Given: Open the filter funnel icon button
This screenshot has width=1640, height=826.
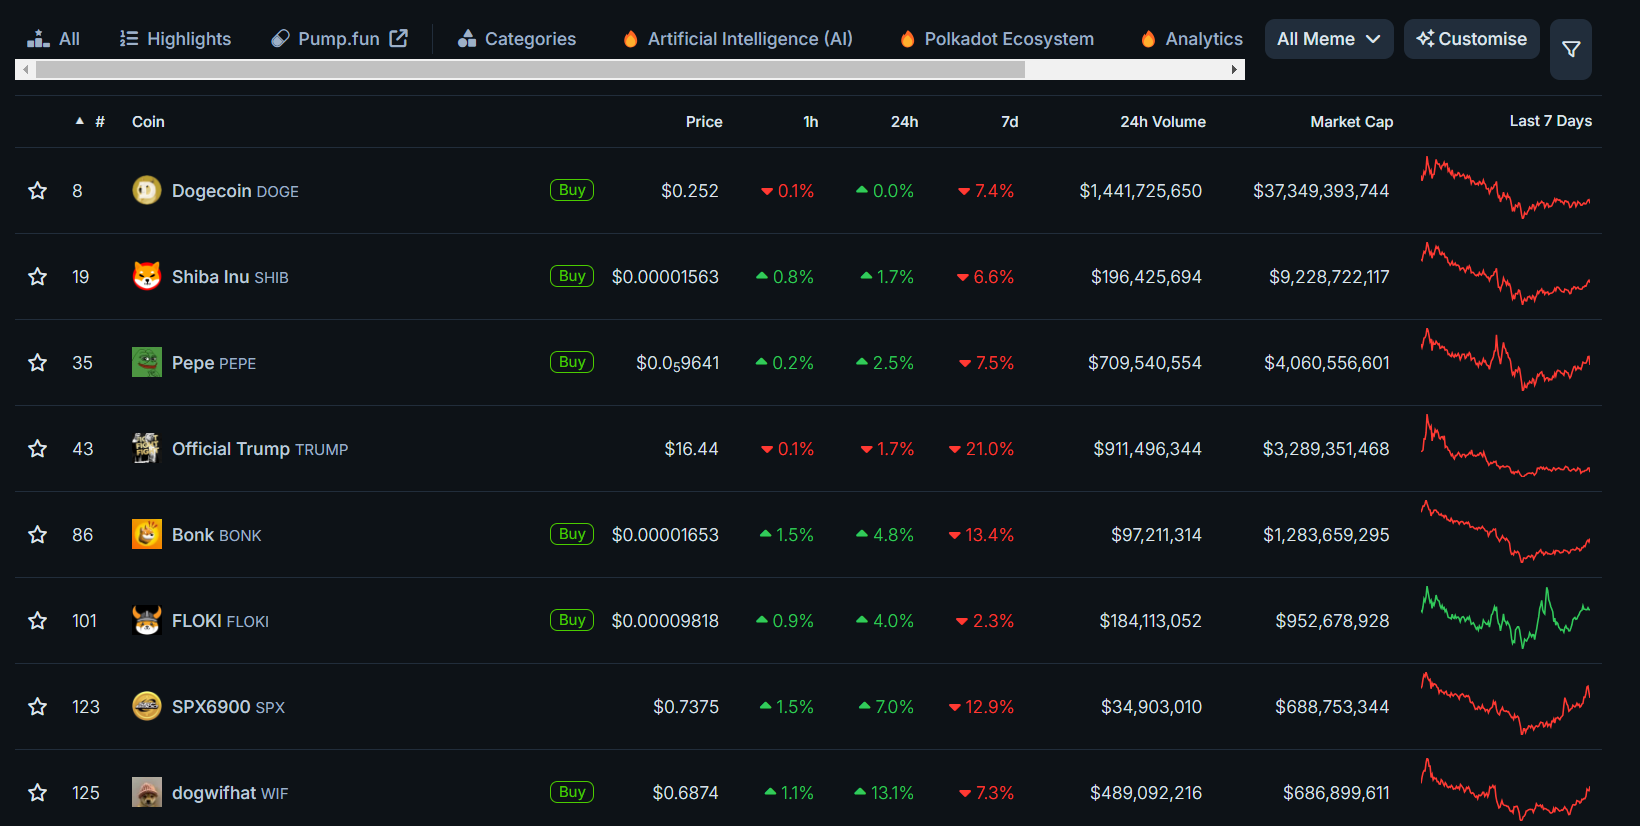Looking at the screenshot, I should point(1571,49).
